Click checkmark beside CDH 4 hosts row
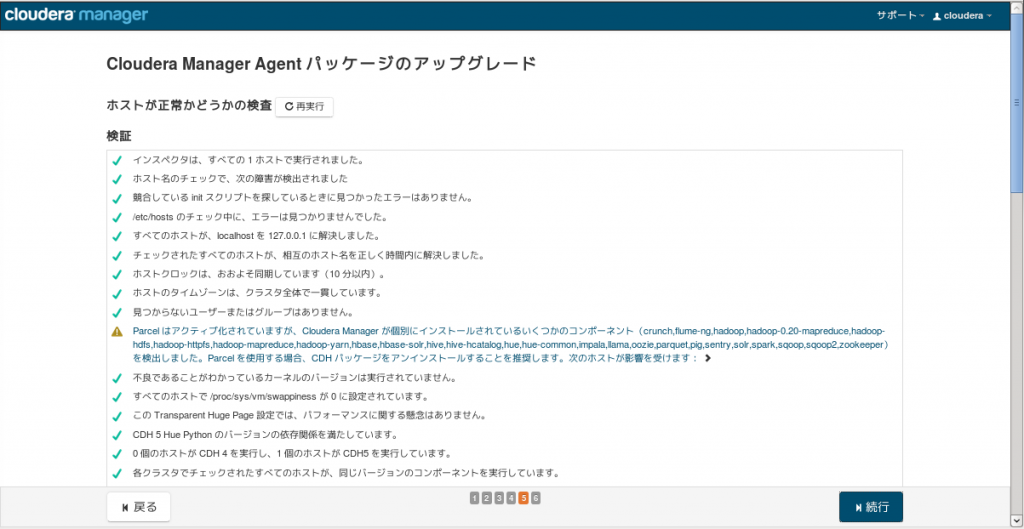This screenshot has width=1024, height=529. click(x=117, y=454)
